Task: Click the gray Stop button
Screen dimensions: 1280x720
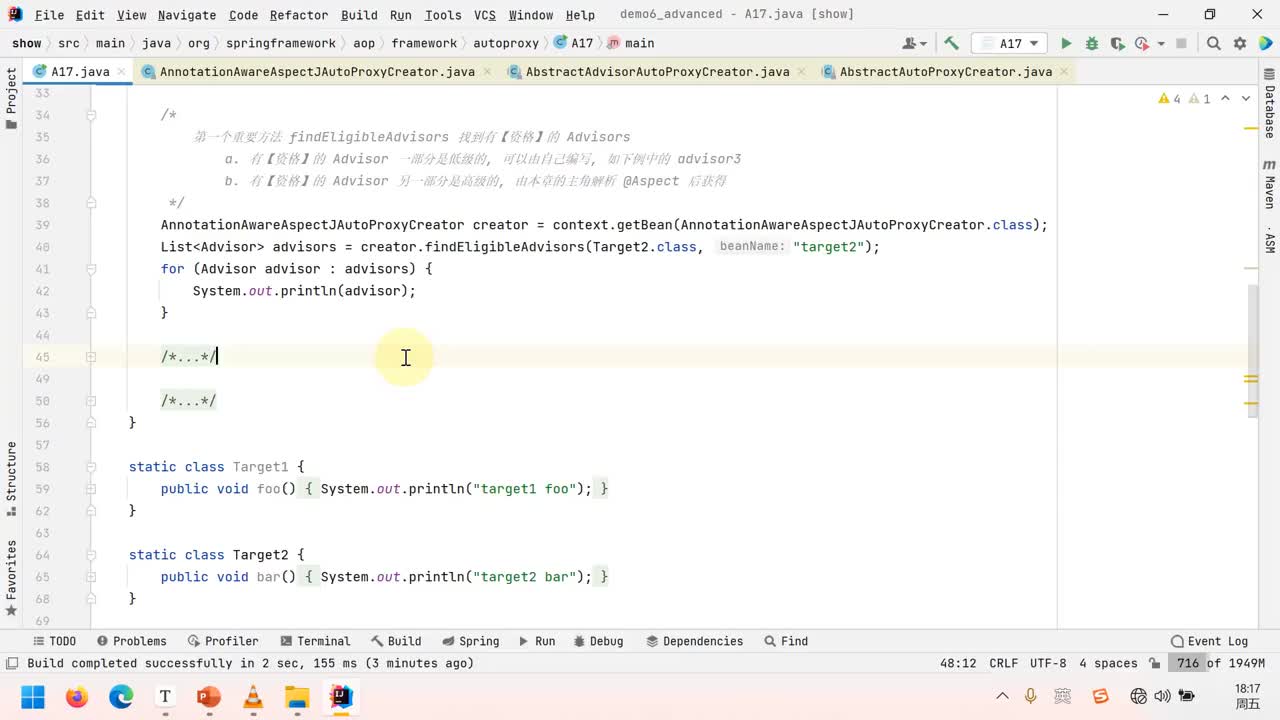Action: coord(1181,43)
